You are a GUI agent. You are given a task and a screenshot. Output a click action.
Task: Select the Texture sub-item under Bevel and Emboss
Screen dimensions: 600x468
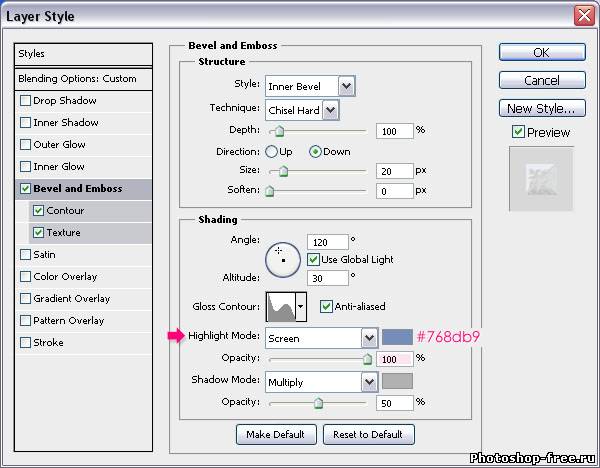(x=63, y=233)
